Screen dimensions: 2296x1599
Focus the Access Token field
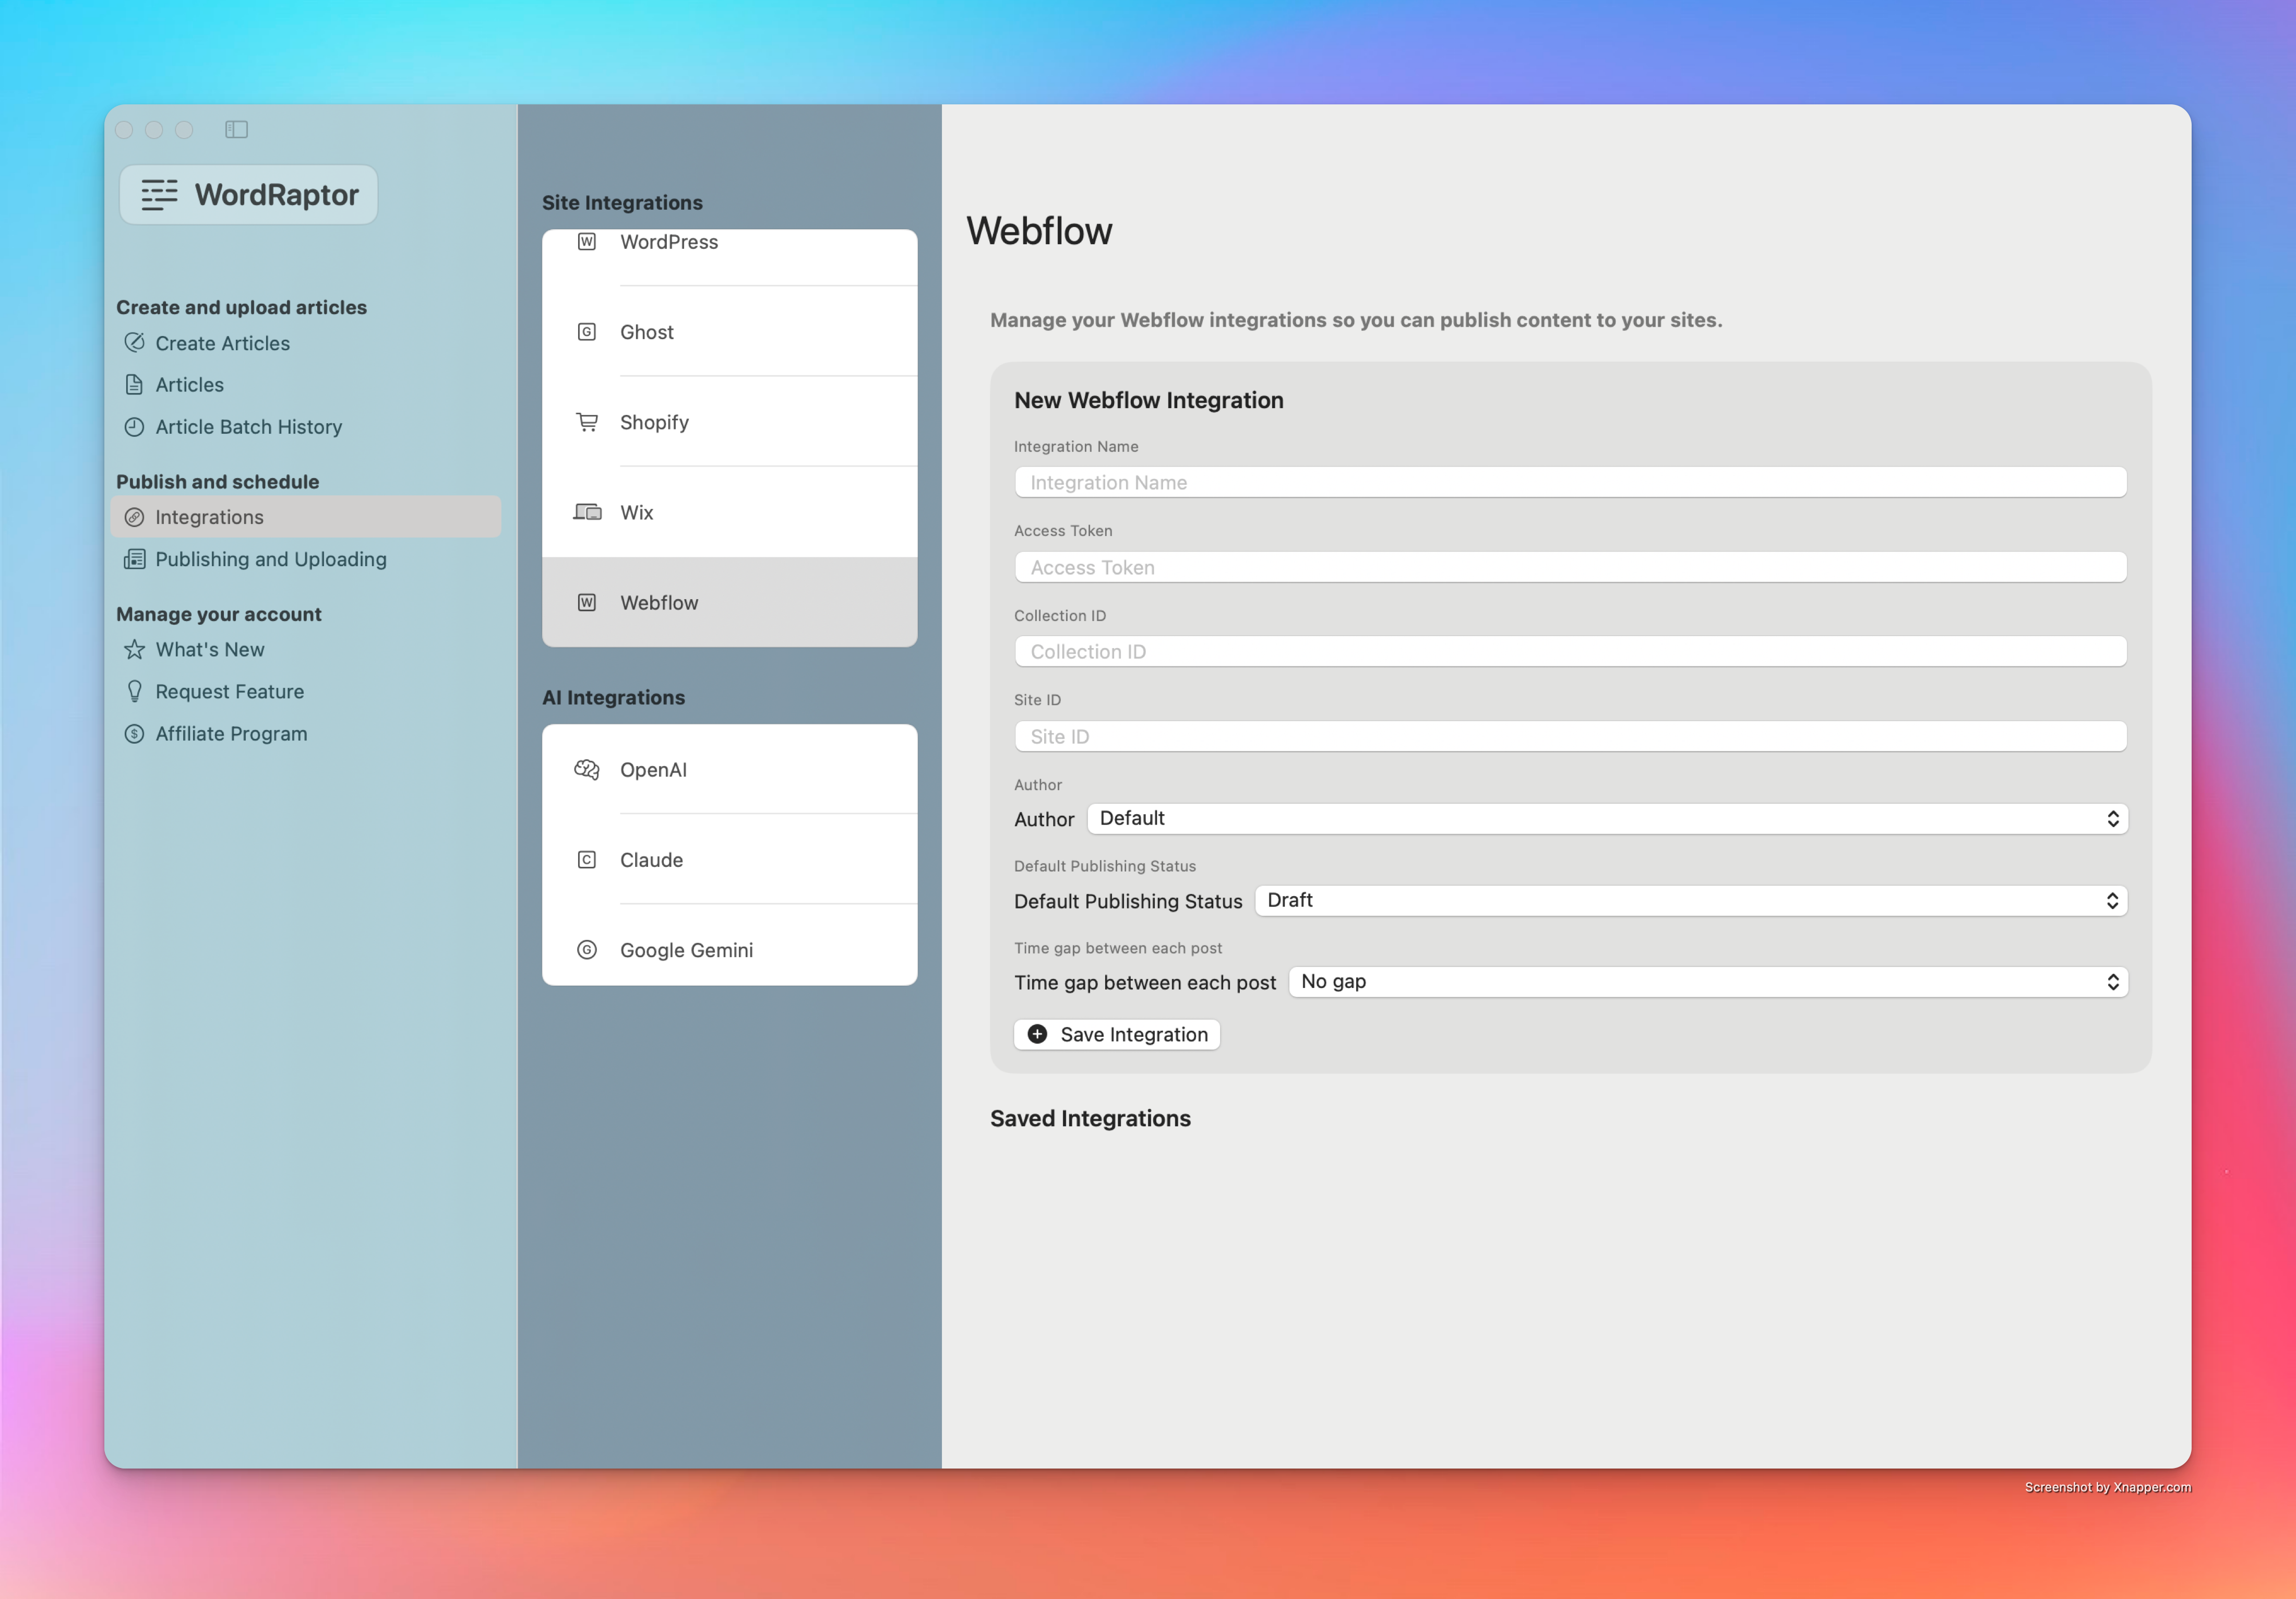pyautogui.click(x=1570, y=567)
